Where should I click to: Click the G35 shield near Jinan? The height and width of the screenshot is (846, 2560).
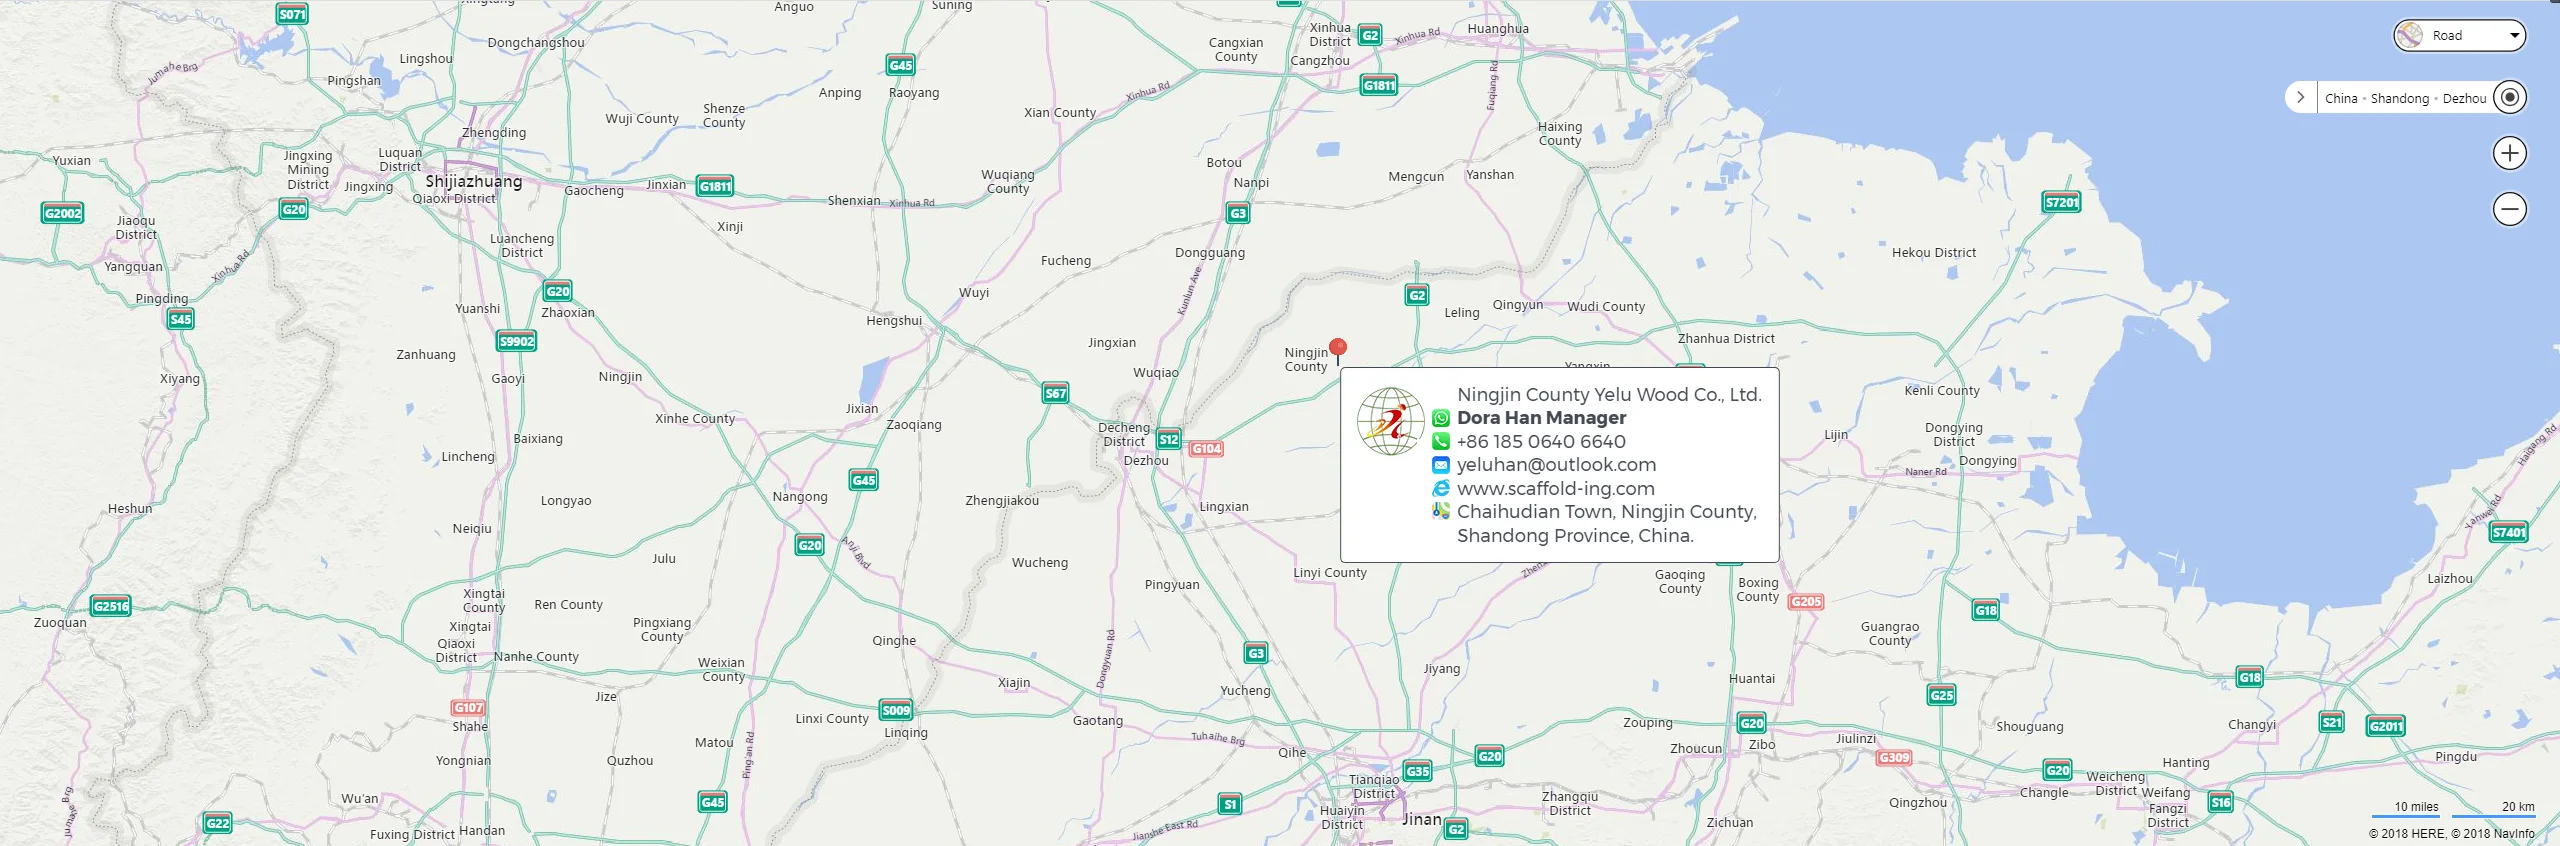click(x=1418, y=771)
